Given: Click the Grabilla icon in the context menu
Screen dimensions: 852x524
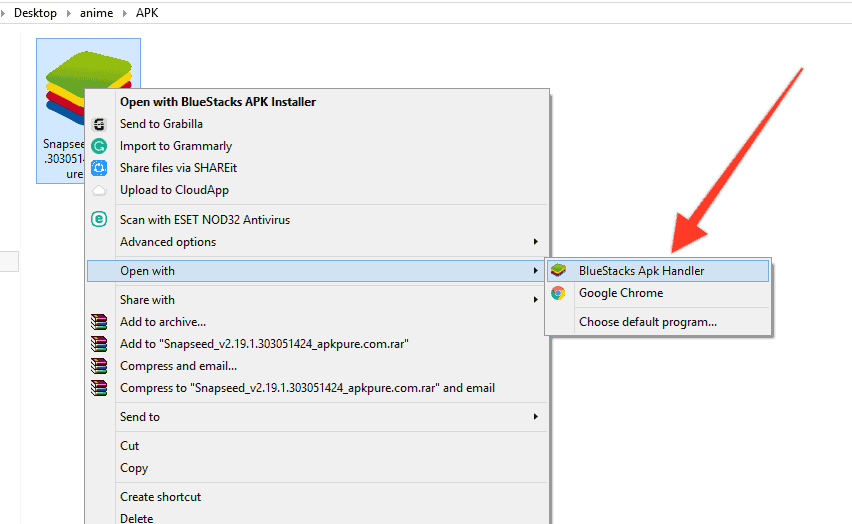Looking at the screenshot, I should pos(99,124).
